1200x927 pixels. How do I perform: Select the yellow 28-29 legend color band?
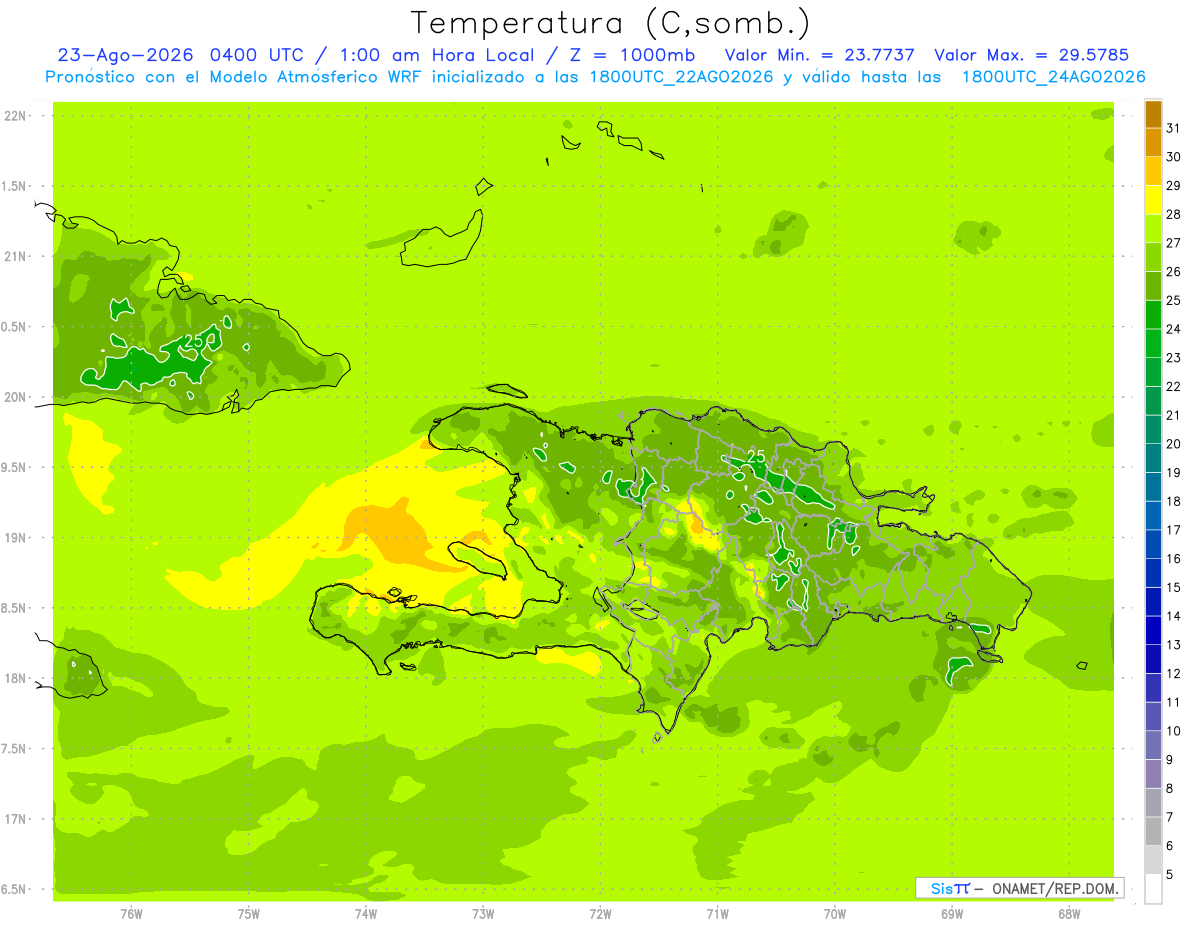[1153, 200]
